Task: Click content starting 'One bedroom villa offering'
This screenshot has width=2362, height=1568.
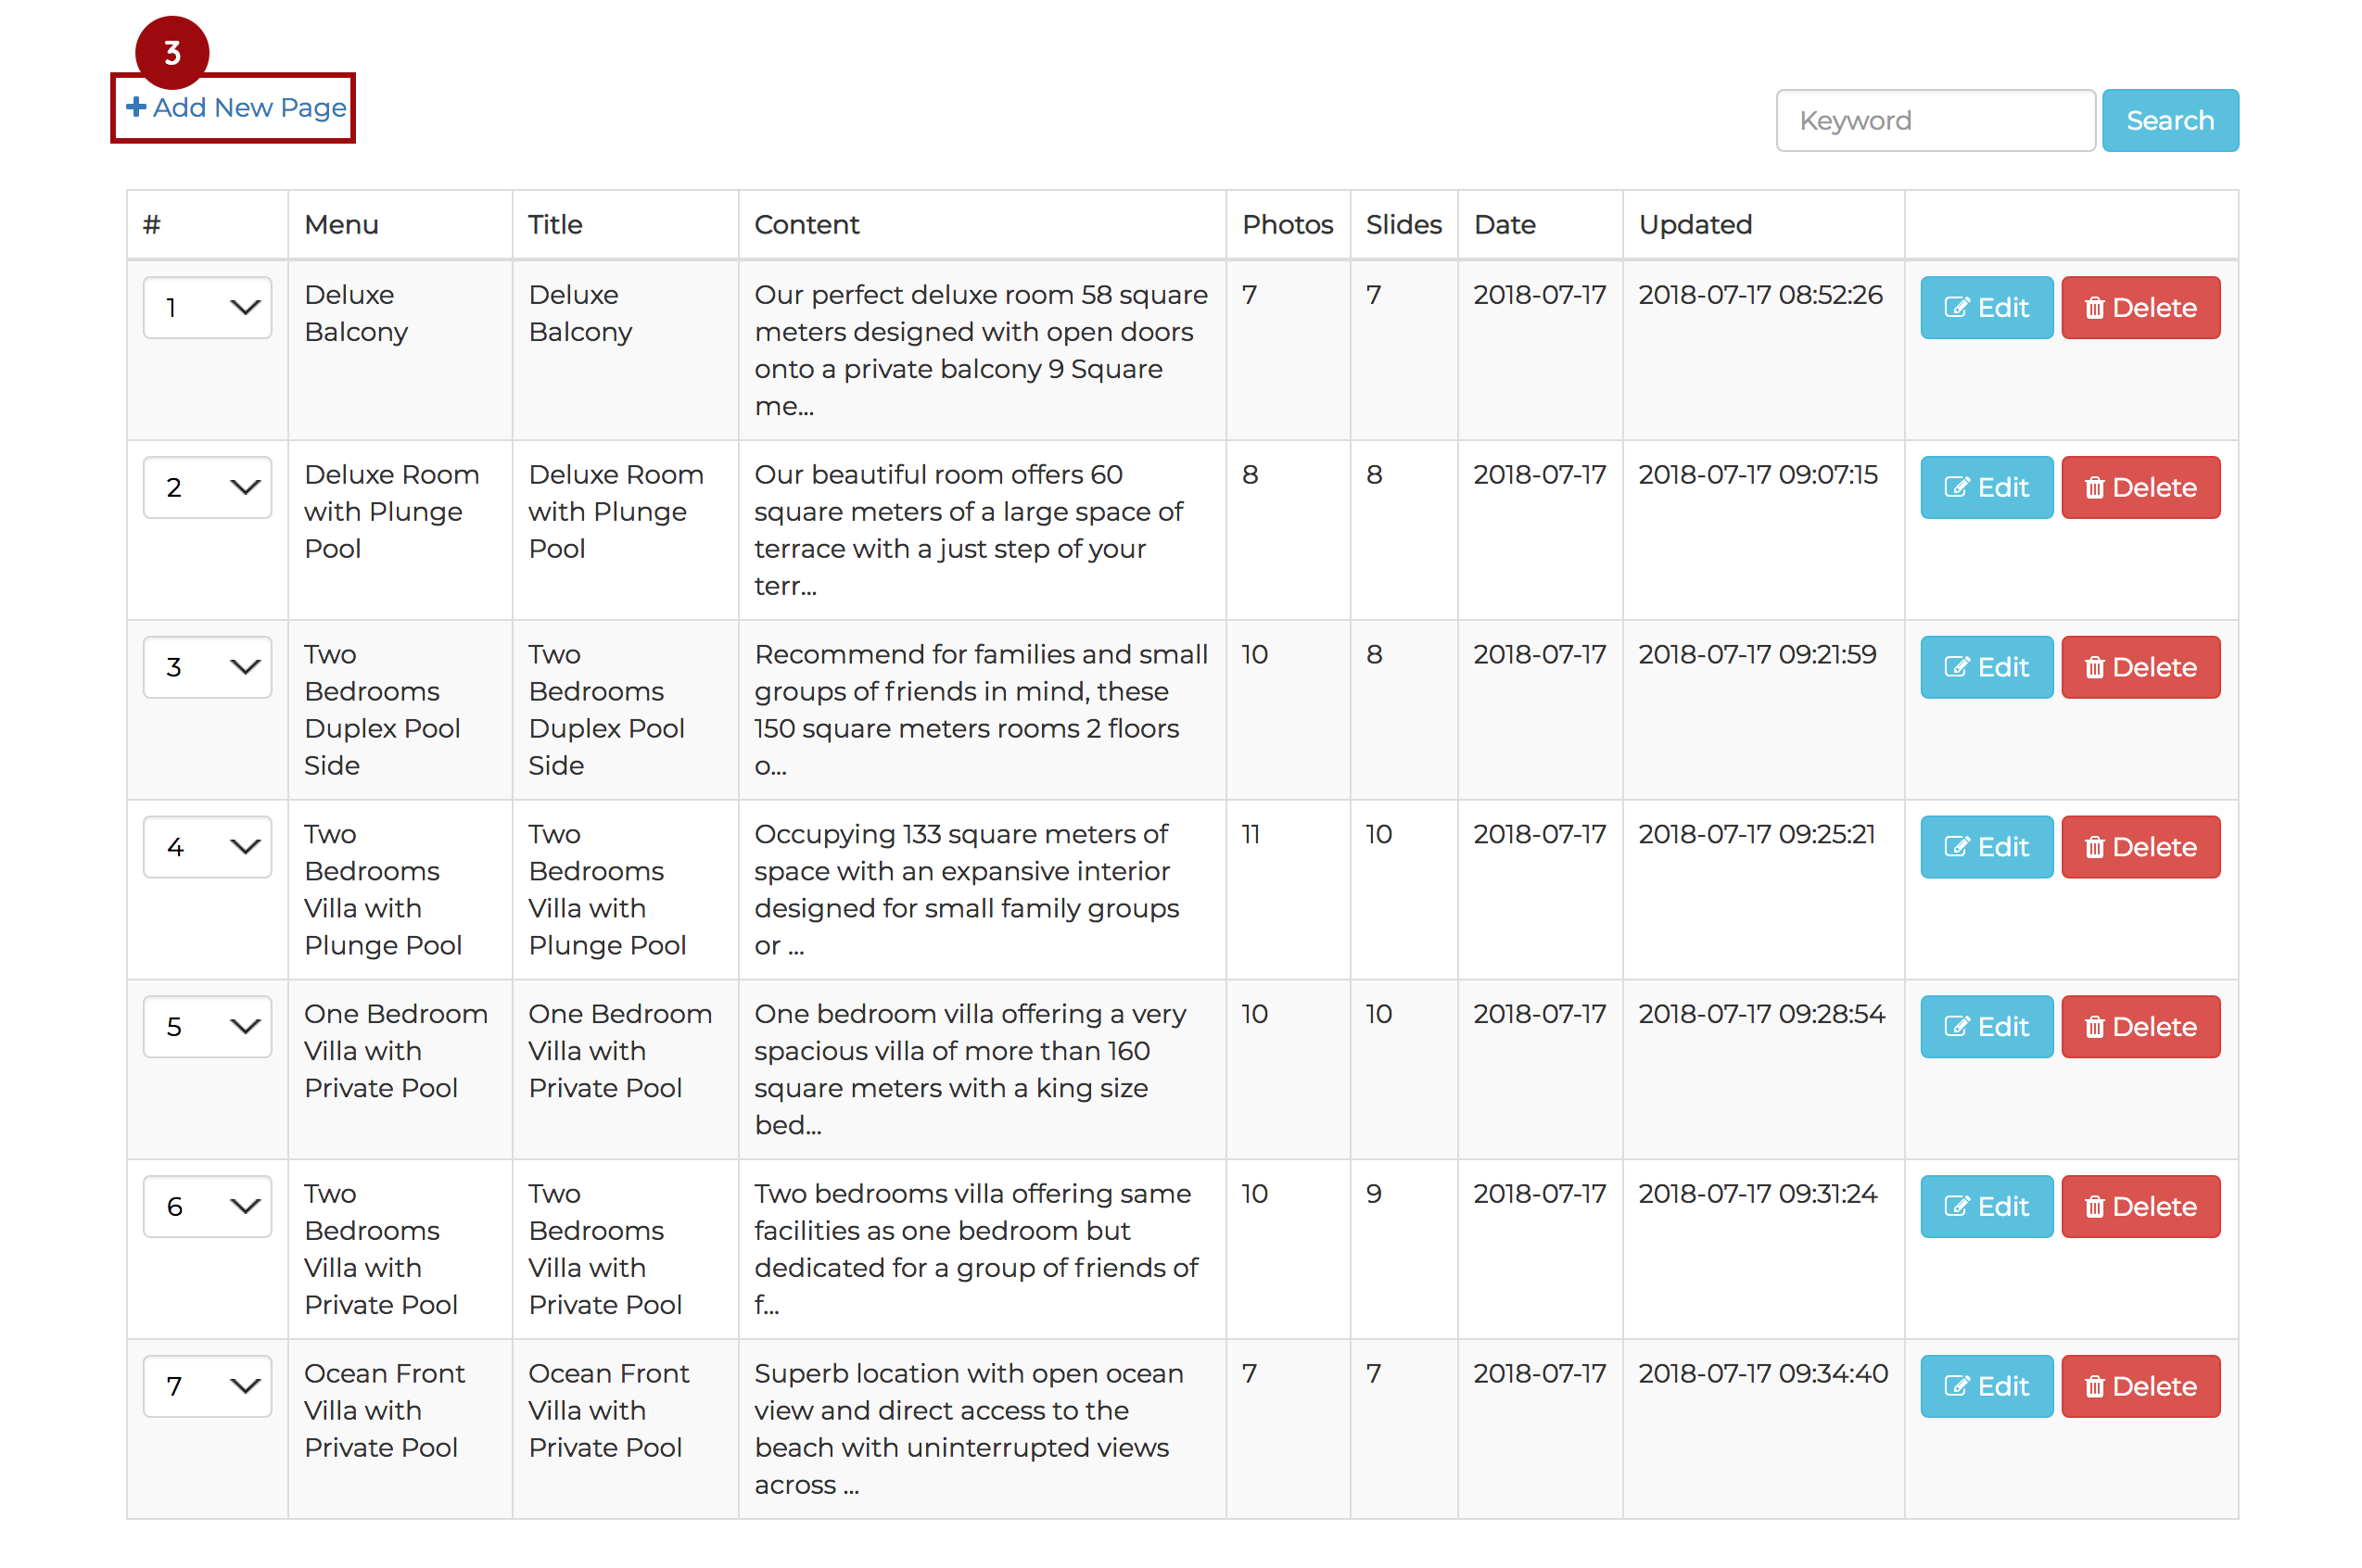Action: [970, 1070]
